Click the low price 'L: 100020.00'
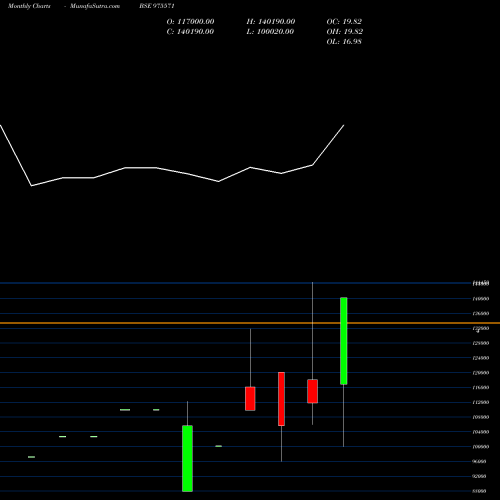This screenshot has height=500, width=500. [x=270, y=32]
